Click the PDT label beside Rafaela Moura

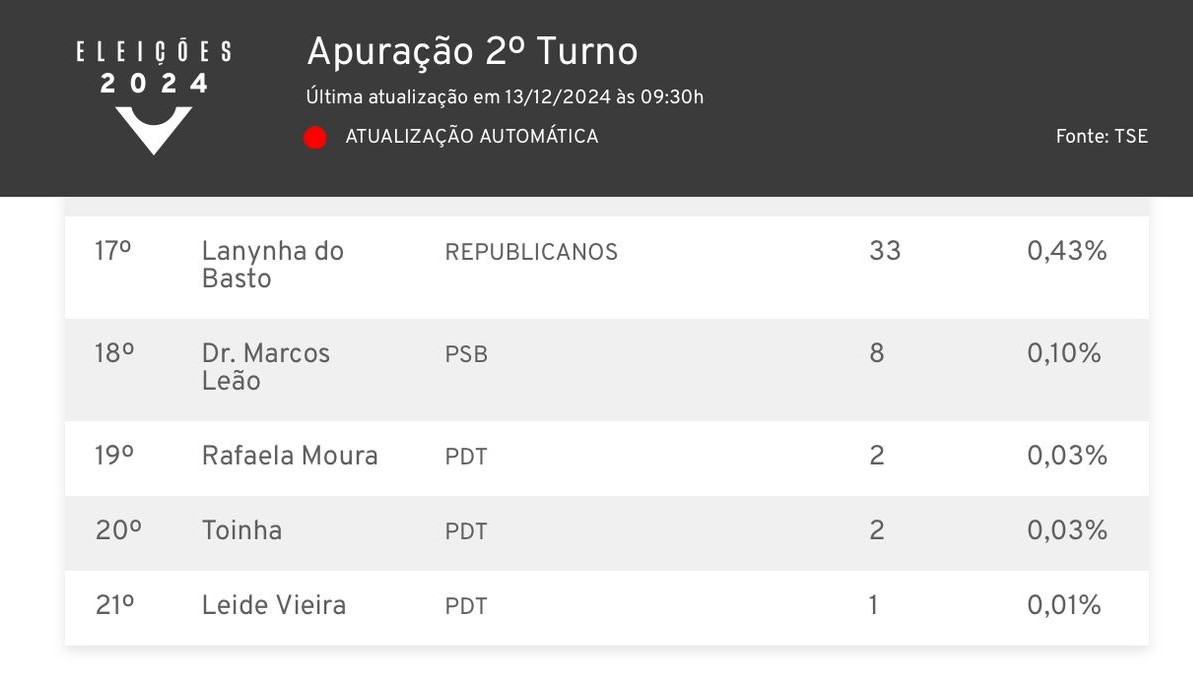[466, 457]
